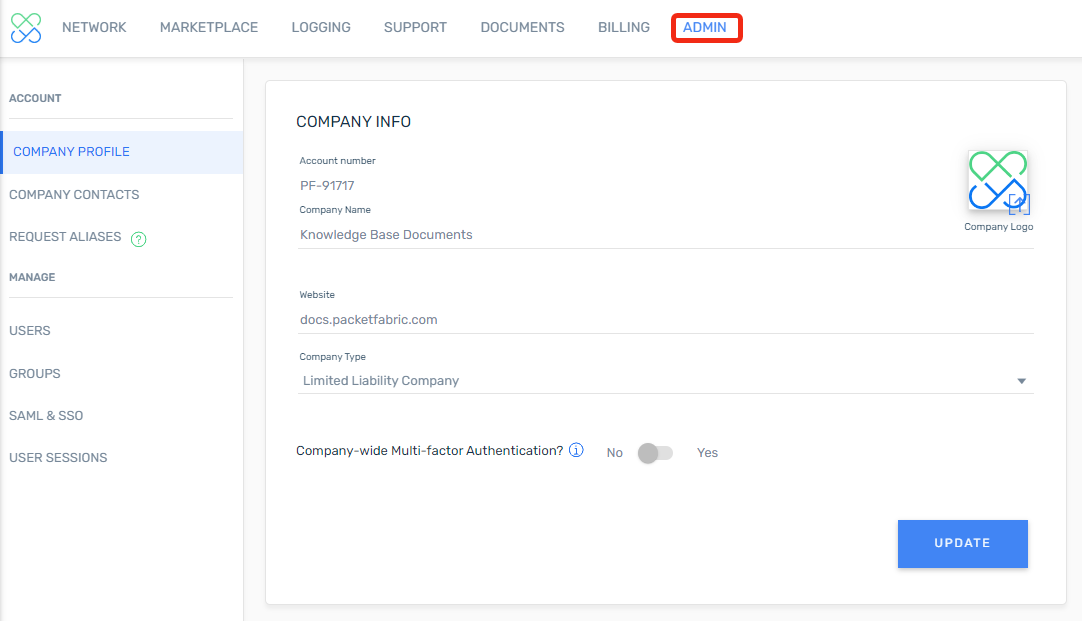Switch to the BILLING tab
Screen dimensions: 1082x621
point(623,27)
